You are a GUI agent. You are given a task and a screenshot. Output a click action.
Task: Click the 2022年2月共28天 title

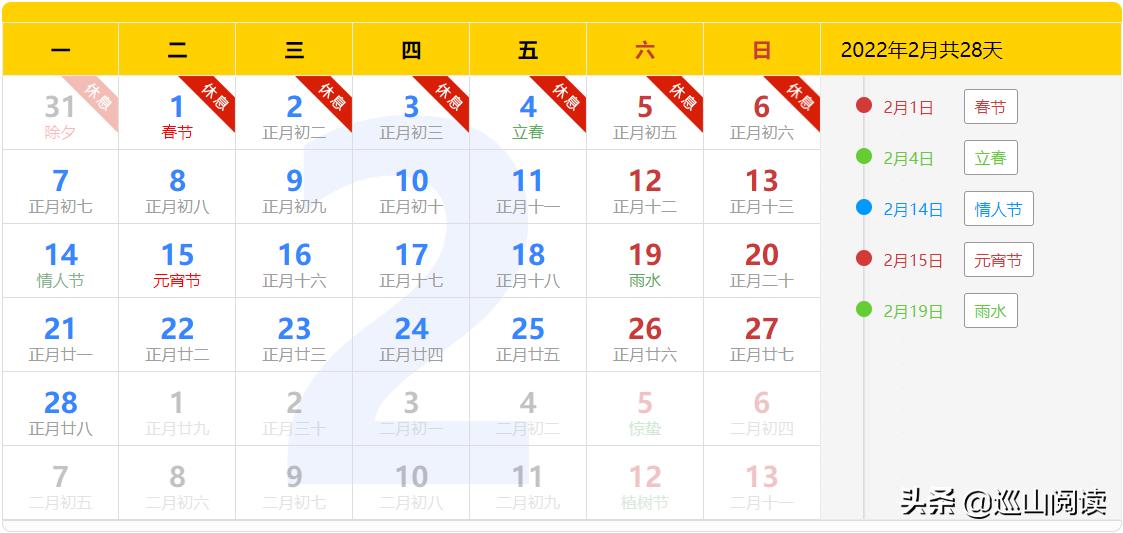(x=922, y=50)
